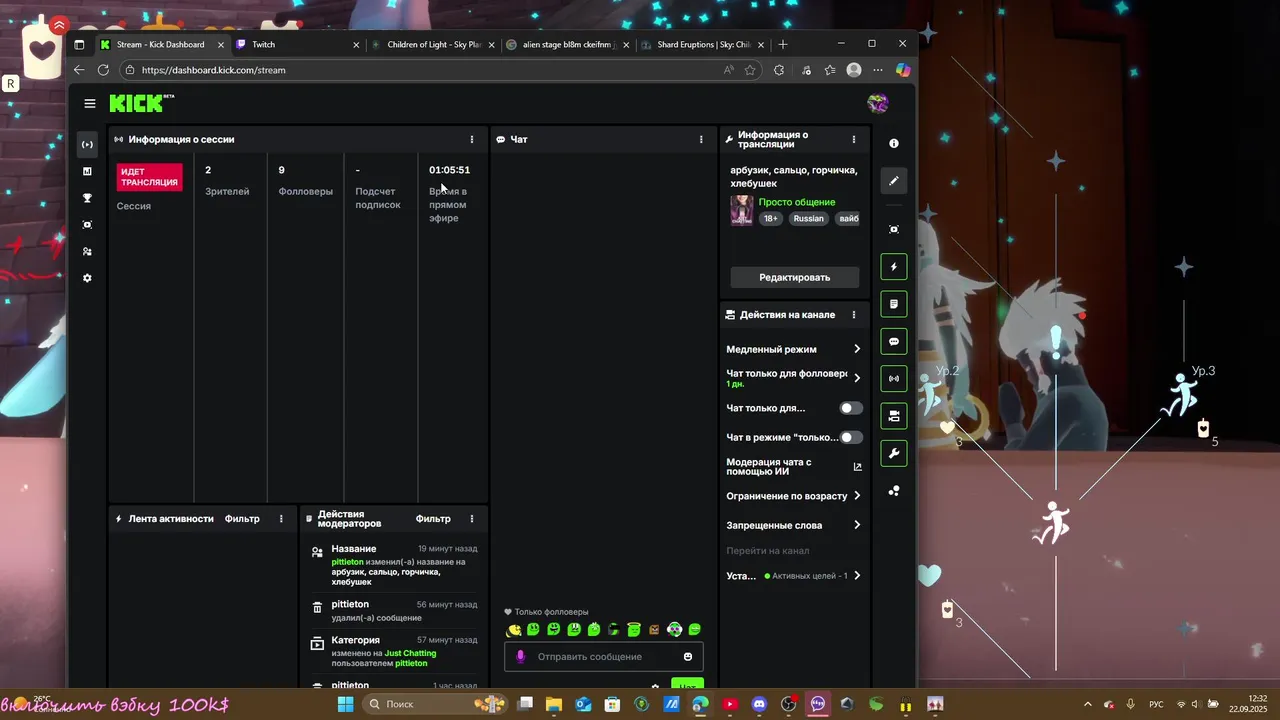The height and width of the screenshot is (720, 1280).
Task: Add page to favorites with star icon
Action: coord(750,70)
